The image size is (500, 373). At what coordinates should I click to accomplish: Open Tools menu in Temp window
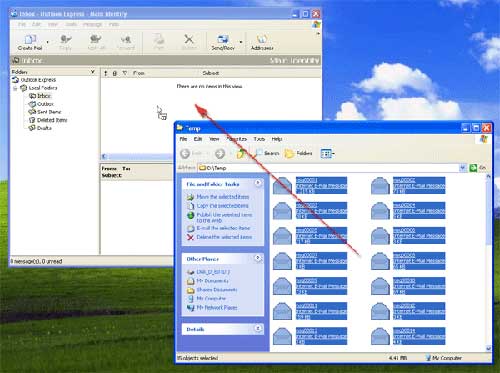click(259, 139)
